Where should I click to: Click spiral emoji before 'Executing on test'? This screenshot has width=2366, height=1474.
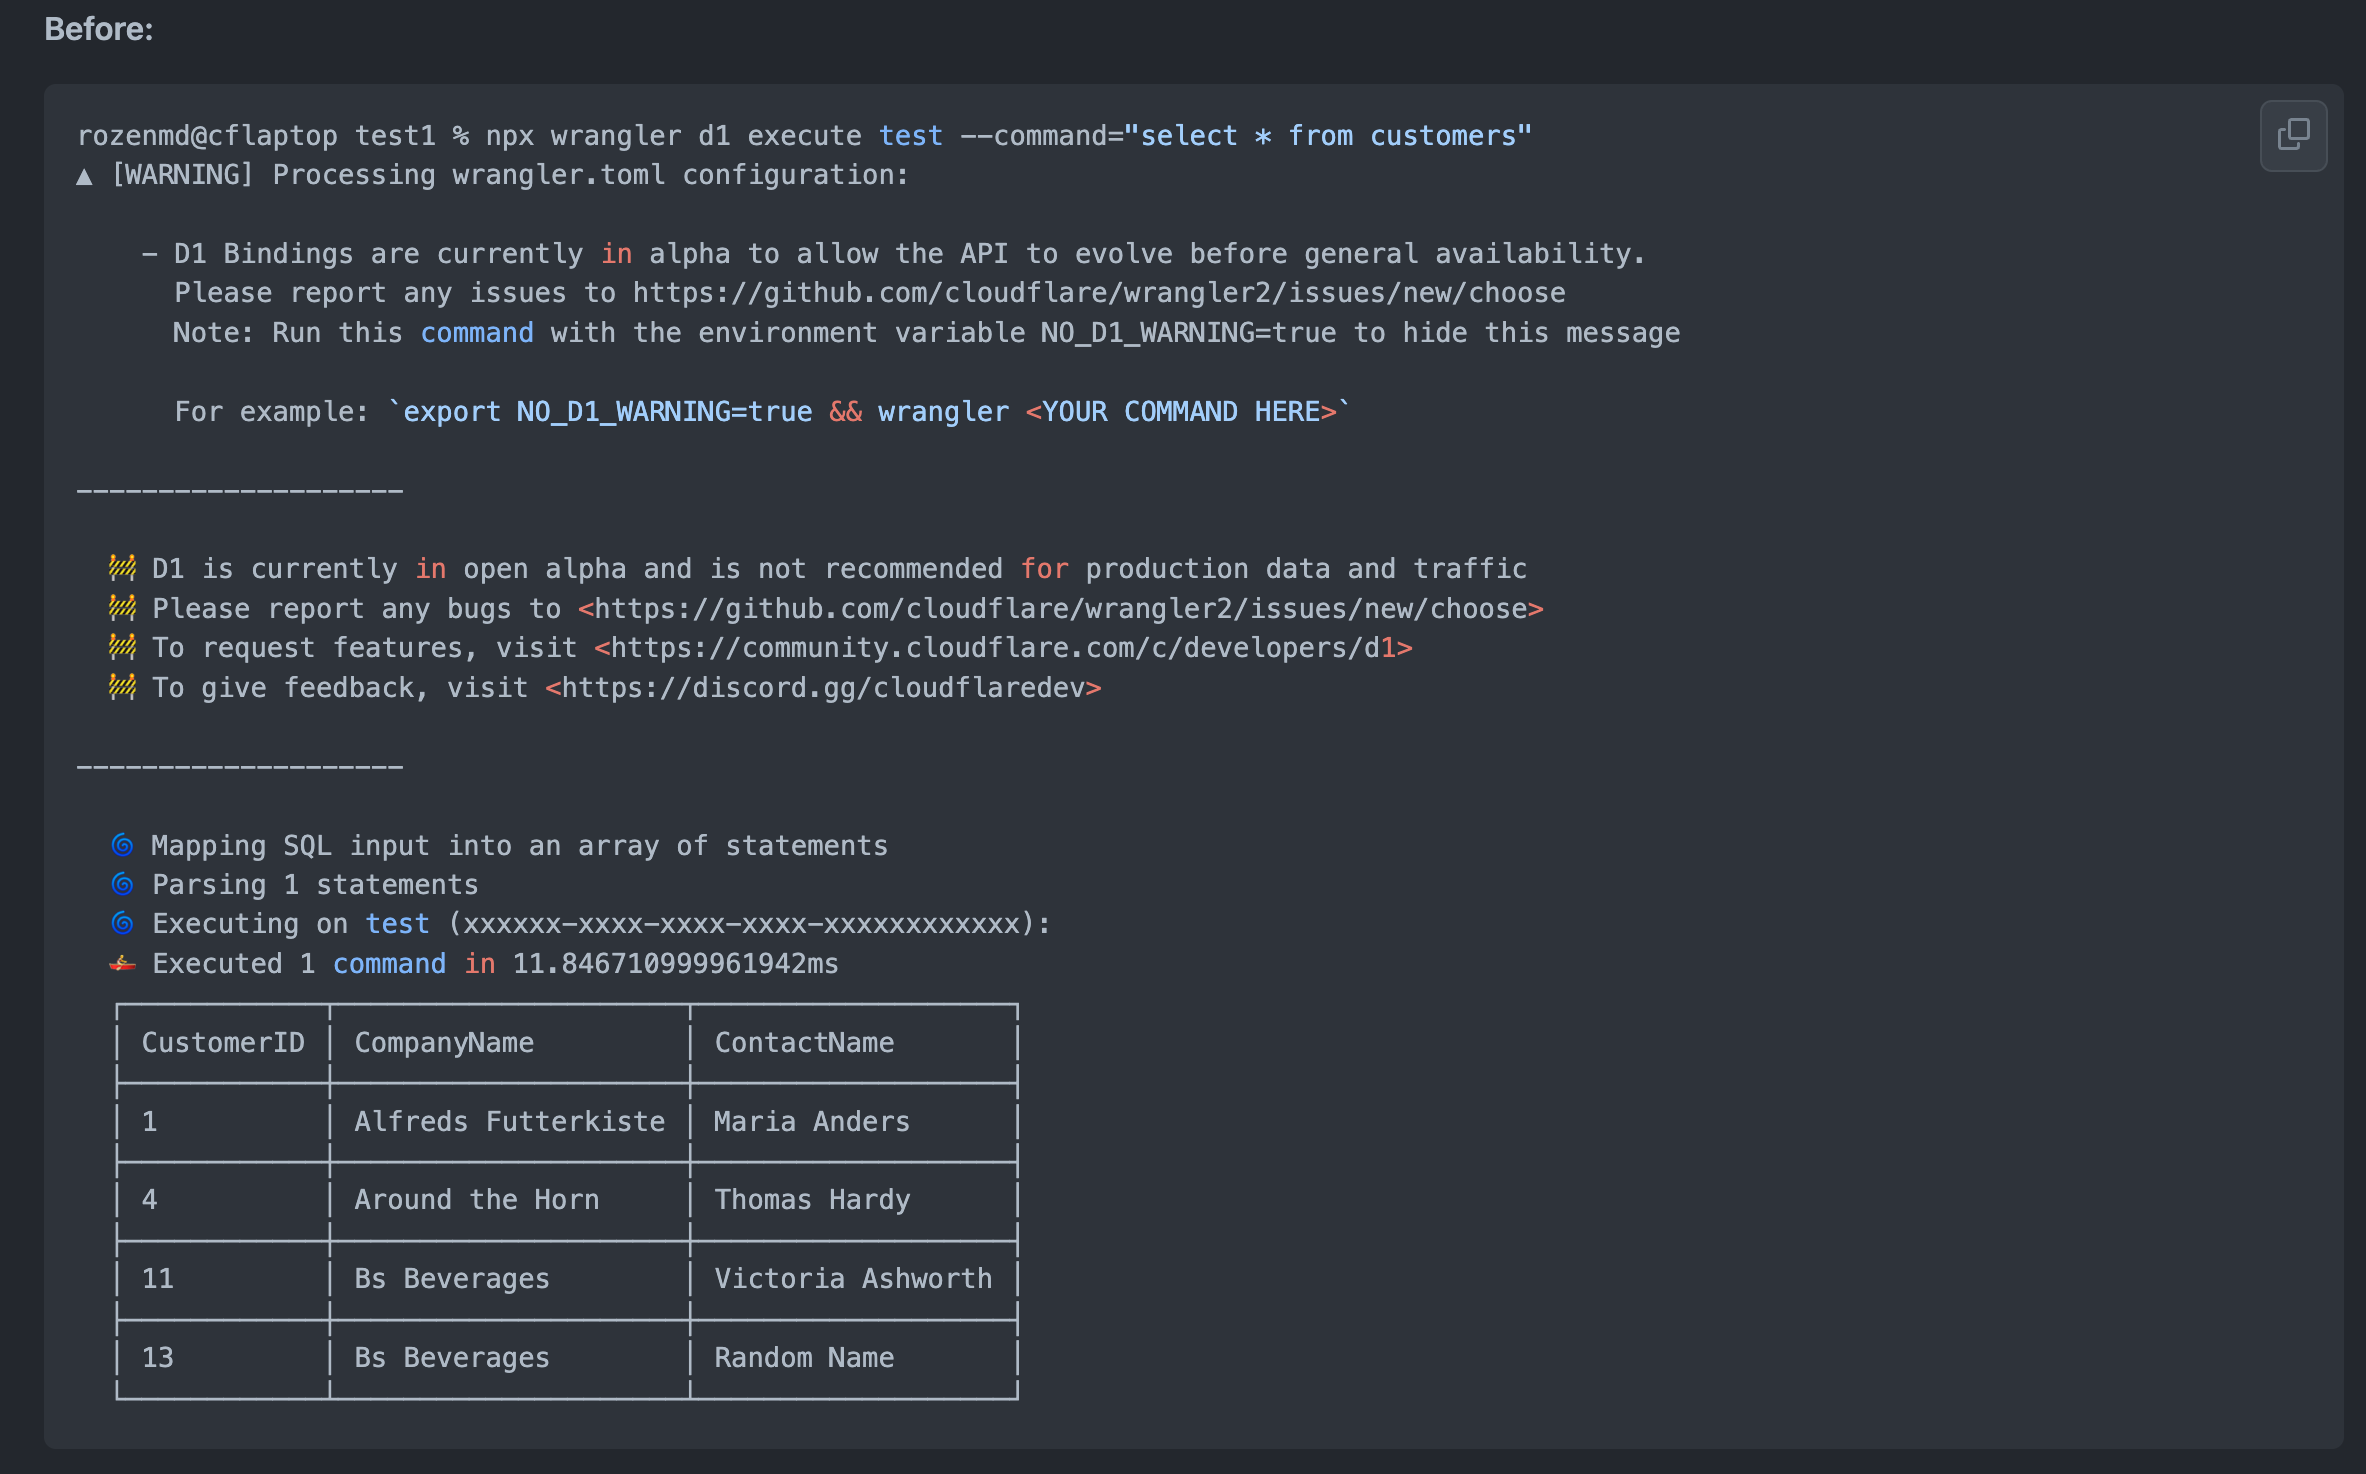click(x=122, y=923)
